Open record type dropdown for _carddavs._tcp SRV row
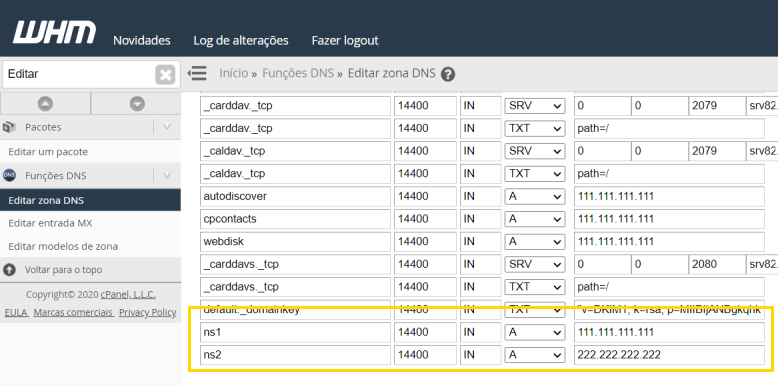778x386 pixels. tap(534, 264)
